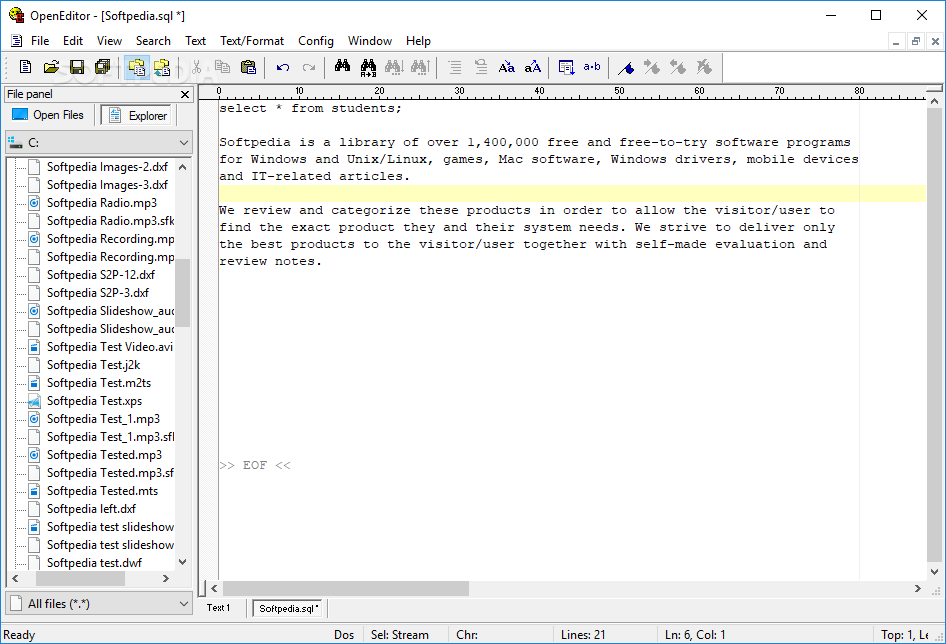Click the Redo arrow icon
946x644 pixels.
coord(309,67)
